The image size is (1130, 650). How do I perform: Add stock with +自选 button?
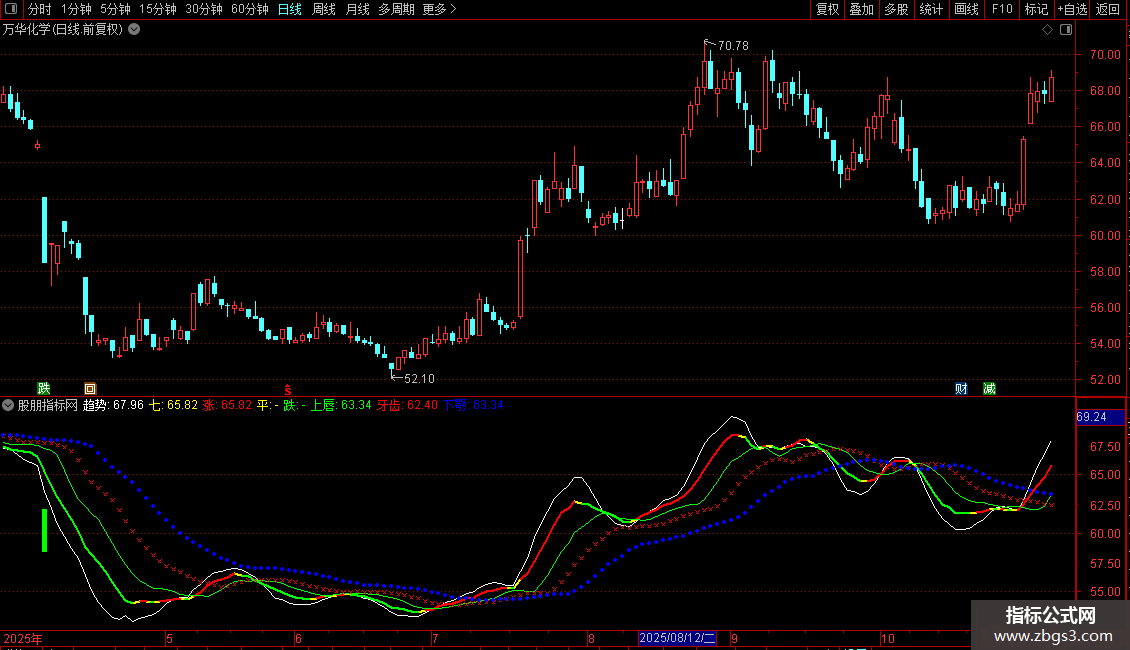[1072, 9]
